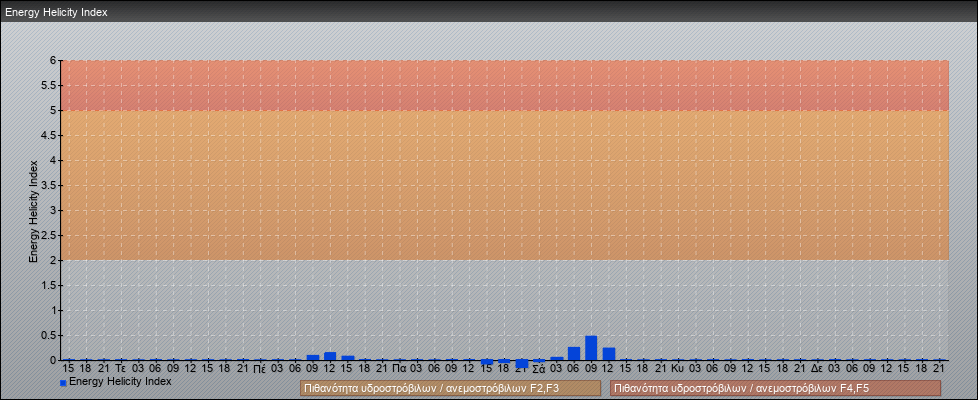
Task: Click the Σά day label on x-axis
Action: pyautogui.click(x=539, y=369)
